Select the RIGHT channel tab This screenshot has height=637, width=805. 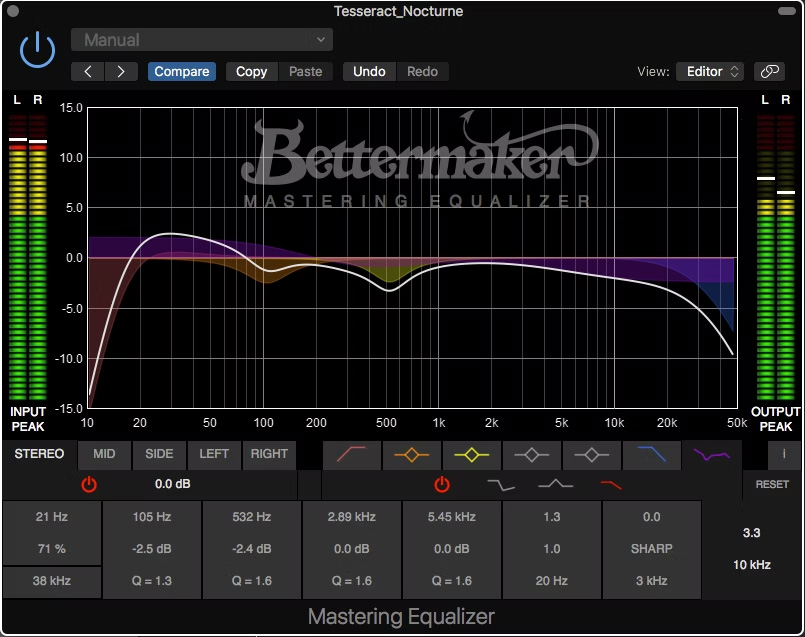click(x=269, y=454)
